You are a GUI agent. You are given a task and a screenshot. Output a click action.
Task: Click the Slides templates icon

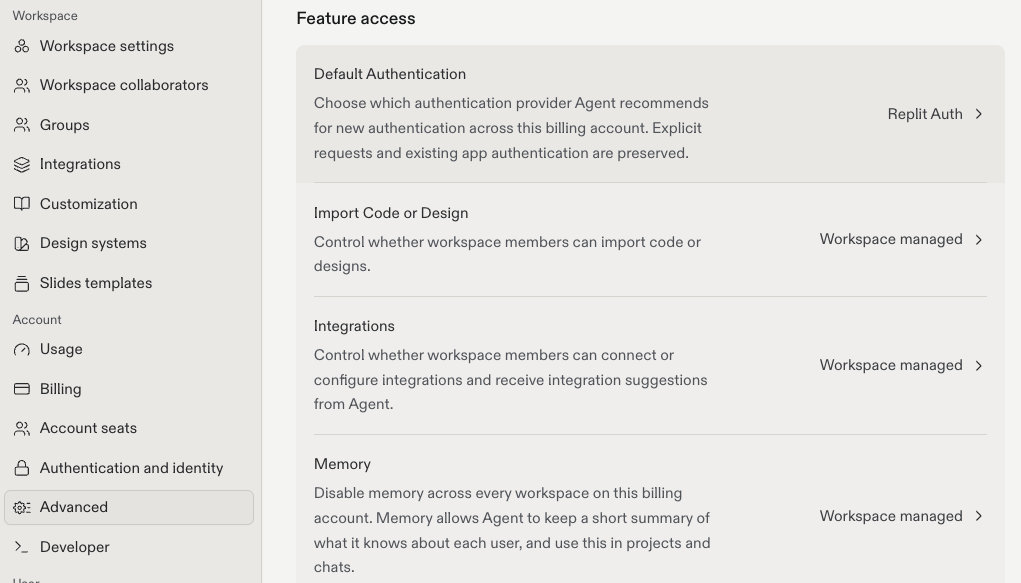point(21,283)
